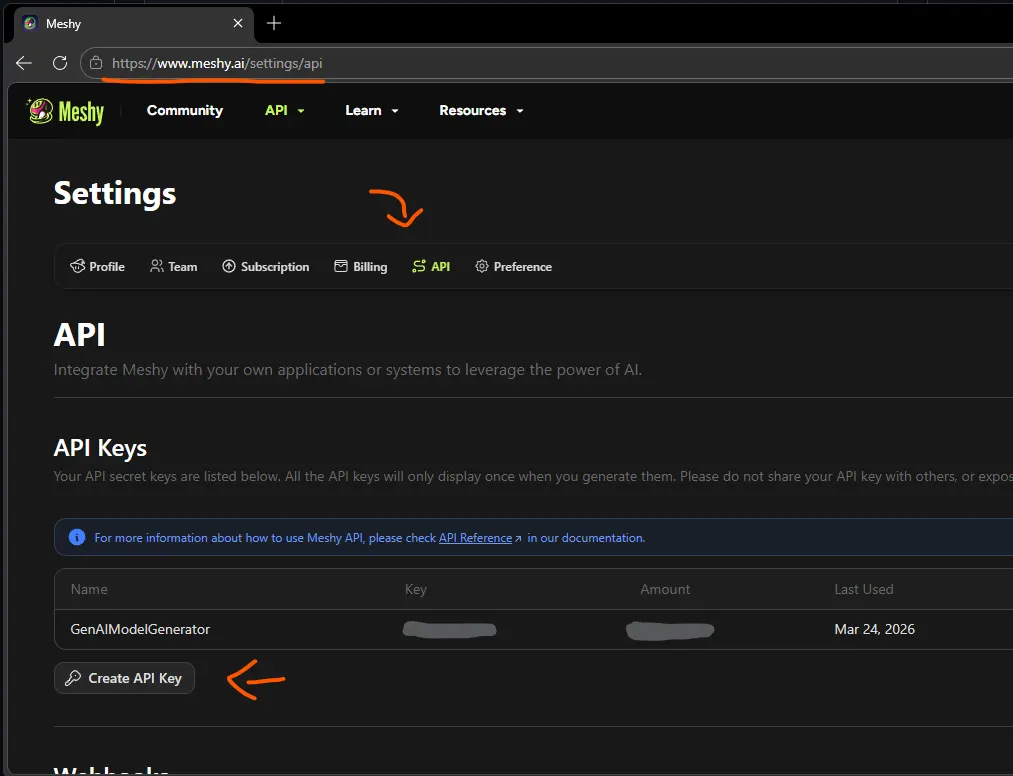
Task: Click external link arrow after API Reference
Action: 518,538
